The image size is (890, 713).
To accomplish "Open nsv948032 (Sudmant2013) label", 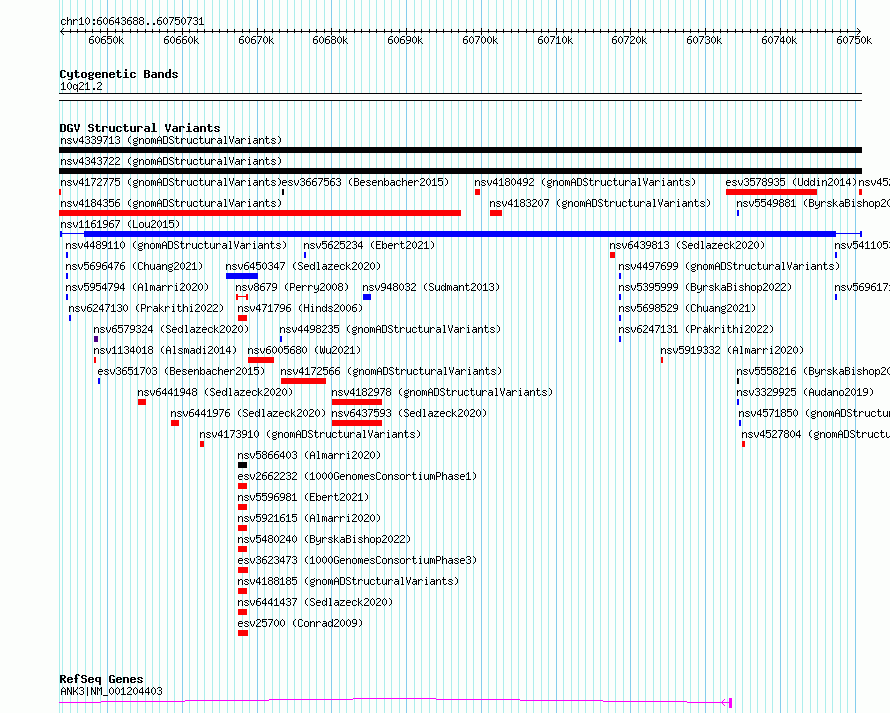I will [x=431, y=287].
